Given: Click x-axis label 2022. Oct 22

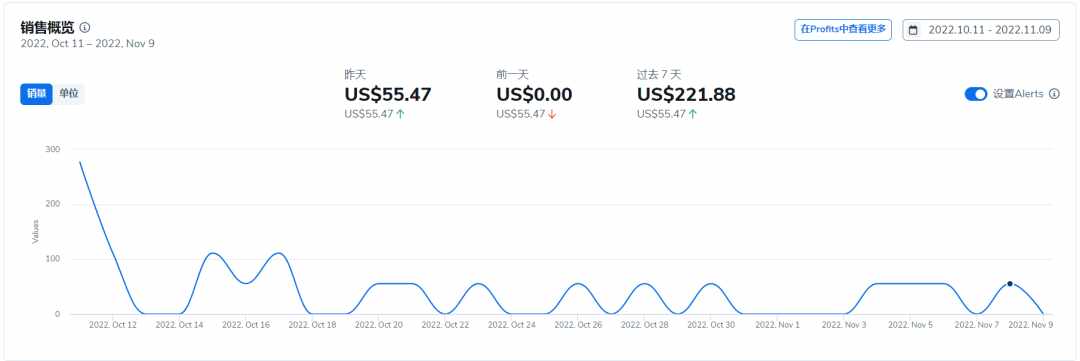Looking at the screenshot, I should 446,324.
